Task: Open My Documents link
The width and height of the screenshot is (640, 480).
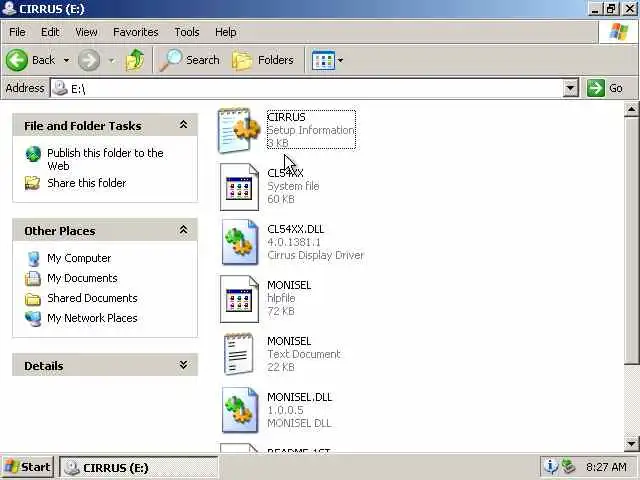Action: [82, 278]
